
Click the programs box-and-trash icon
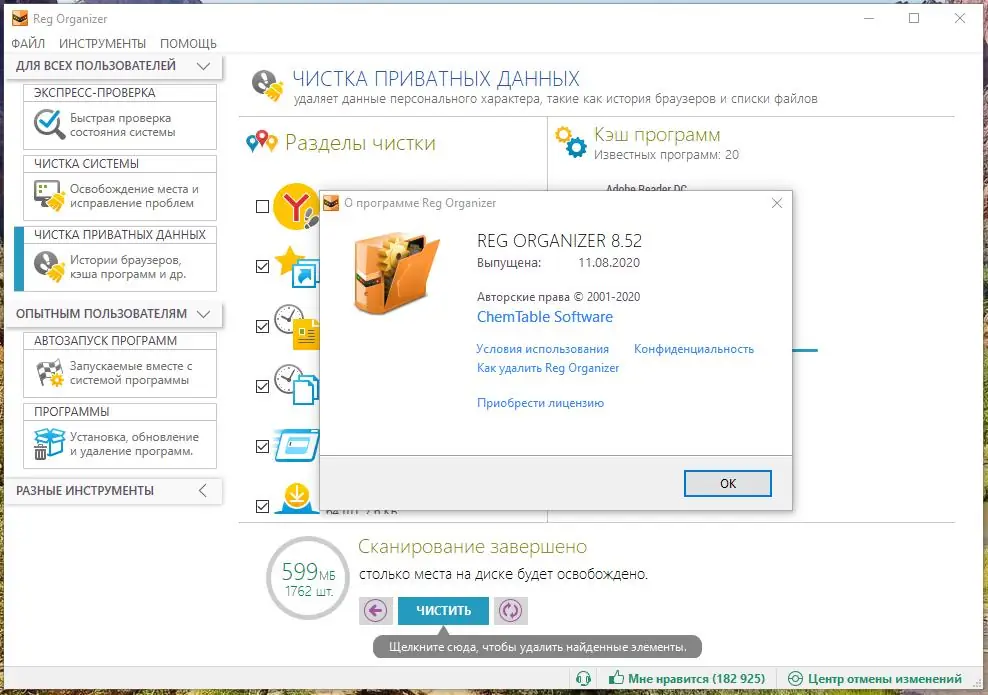tap(49, 444)
